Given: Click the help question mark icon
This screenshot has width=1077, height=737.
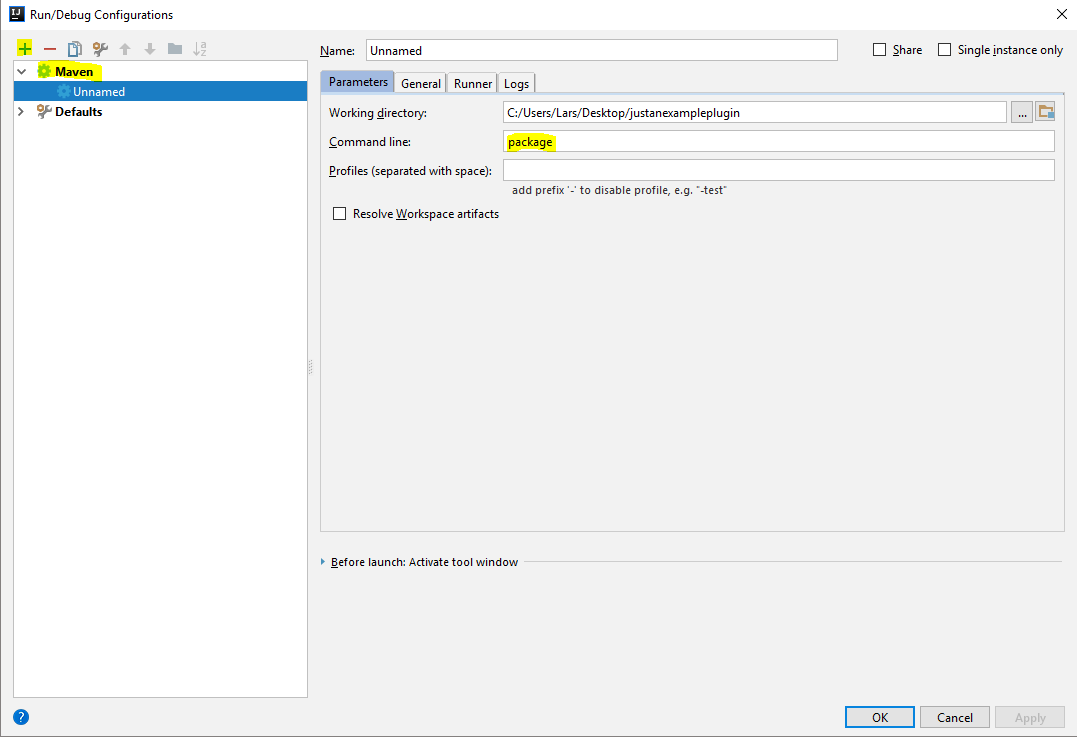Looking at the screenshot, I should click(x=20, y=717).
